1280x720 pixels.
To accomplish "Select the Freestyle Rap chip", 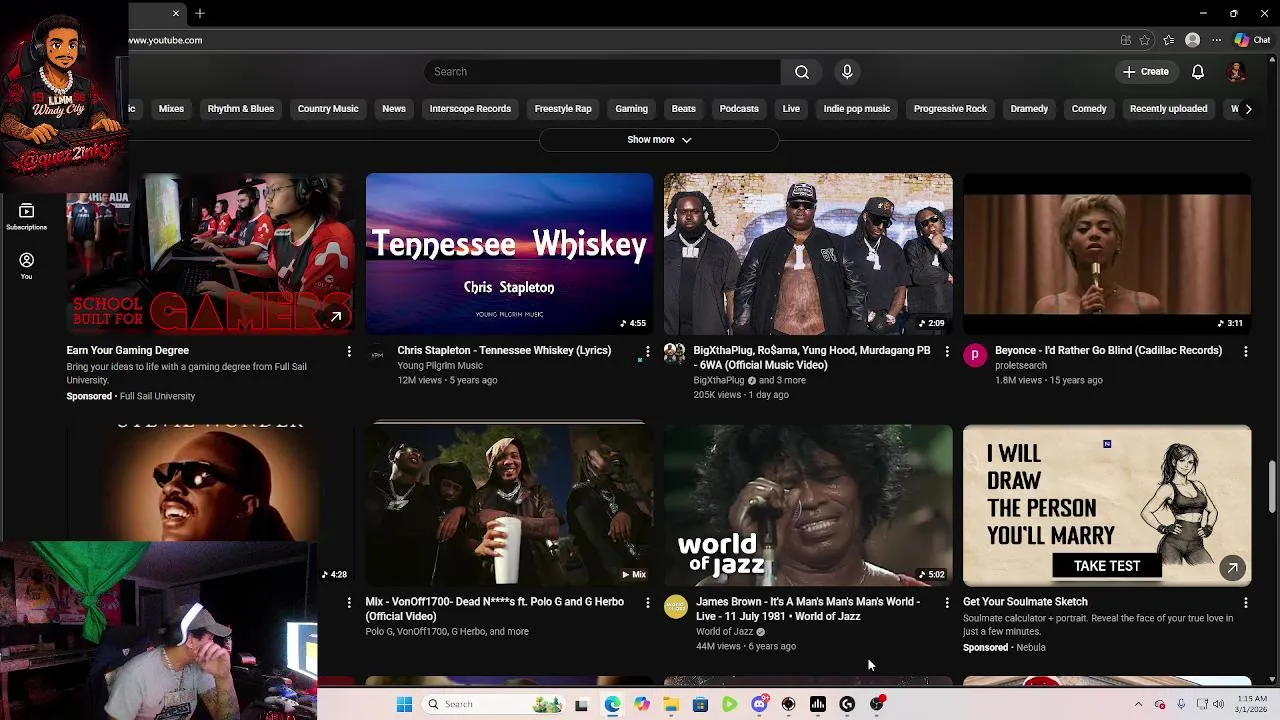I will 563,109.
